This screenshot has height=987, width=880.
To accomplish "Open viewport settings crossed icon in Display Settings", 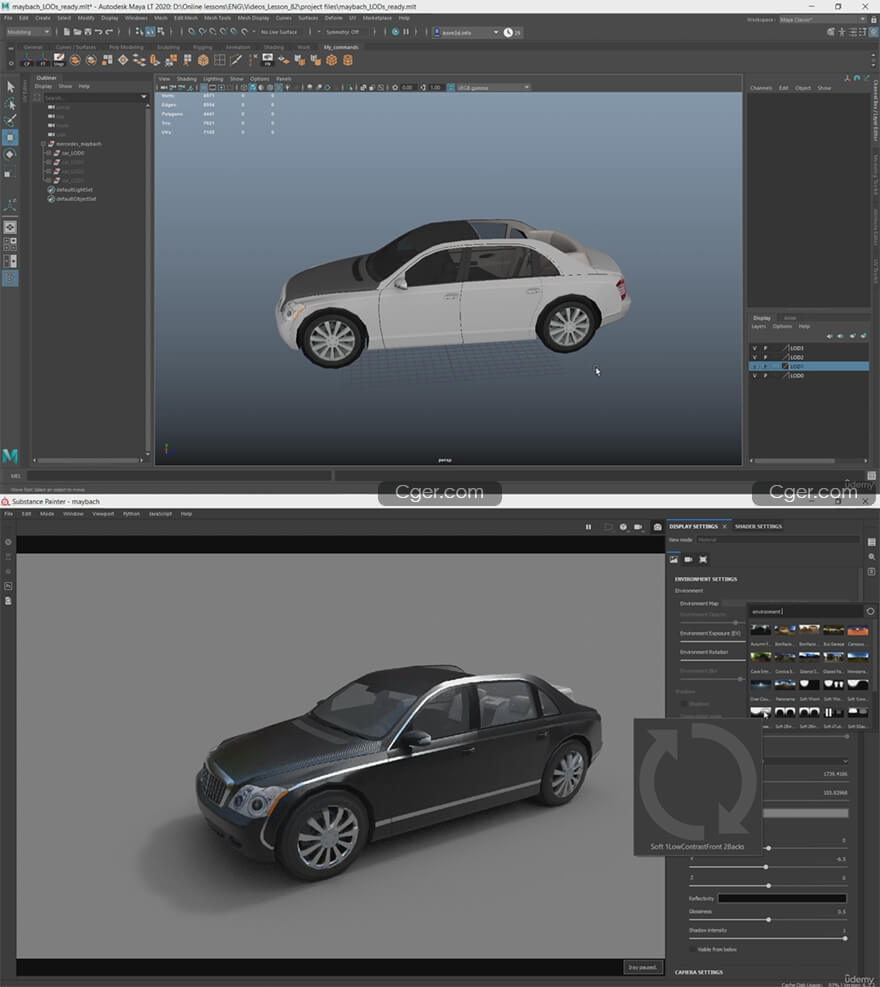I will [703, 559].
